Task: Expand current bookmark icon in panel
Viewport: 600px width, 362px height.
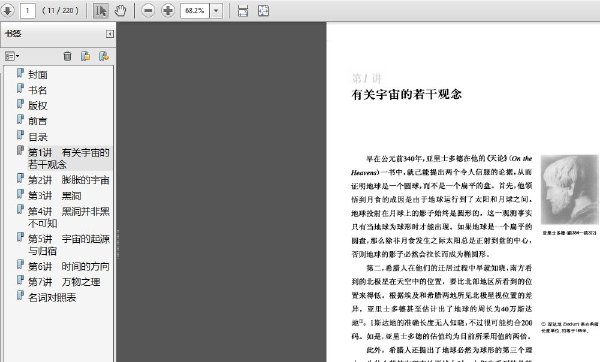Action: pos(104,56)
